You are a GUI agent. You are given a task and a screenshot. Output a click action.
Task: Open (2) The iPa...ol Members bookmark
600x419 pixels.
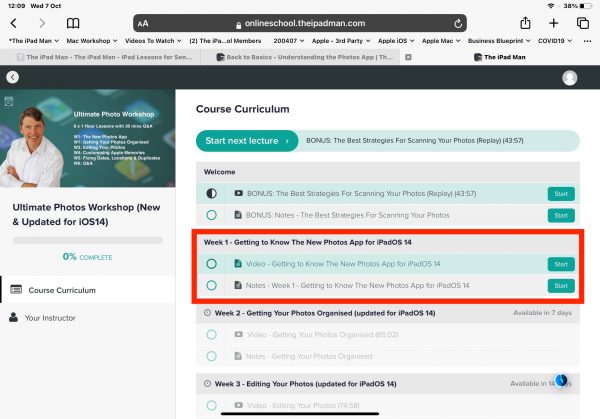(225, 41)
